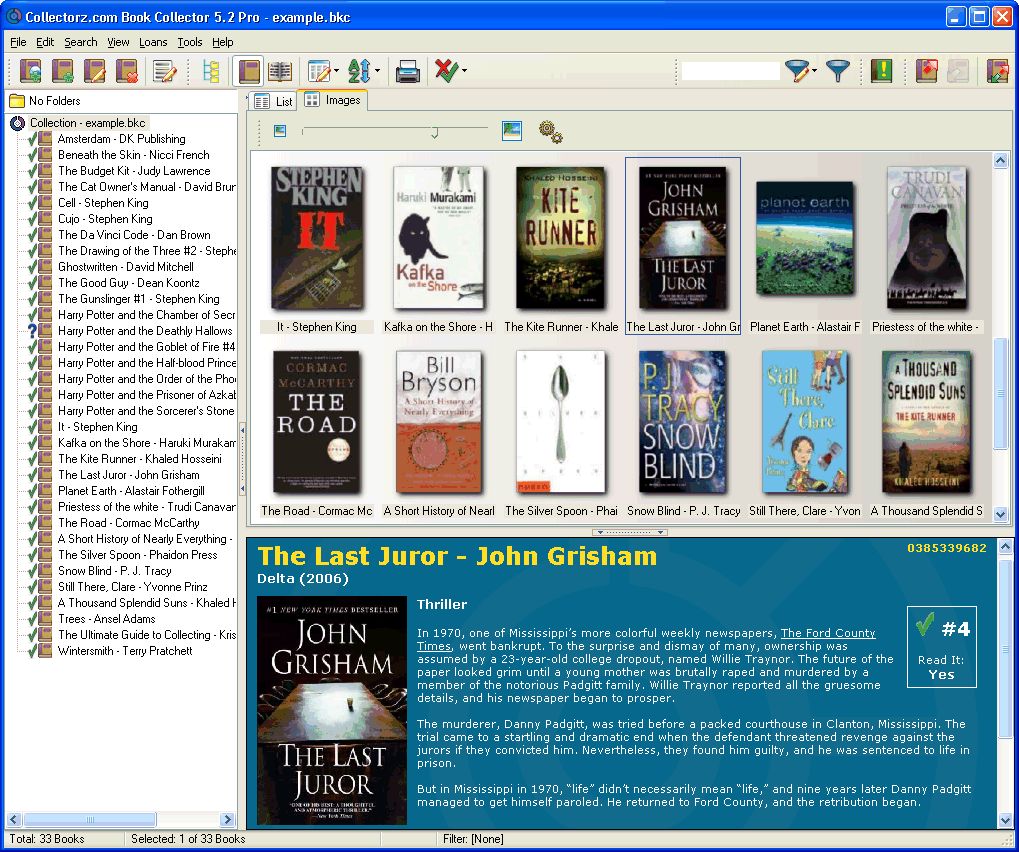Click the upper collapse arrow on left panel splitter
The height and width of the screenshot is (852, 1019).
242,430
